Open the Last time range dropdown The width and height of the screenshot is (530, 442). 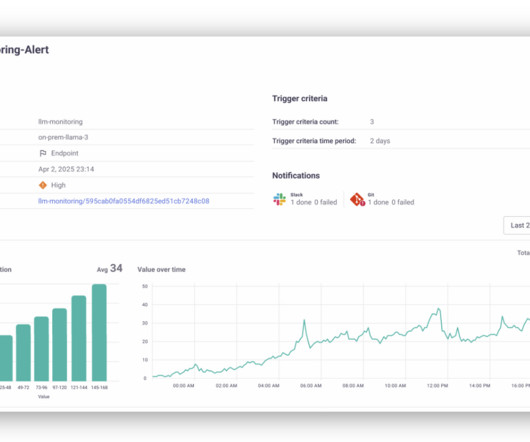[x=517, y=225]
